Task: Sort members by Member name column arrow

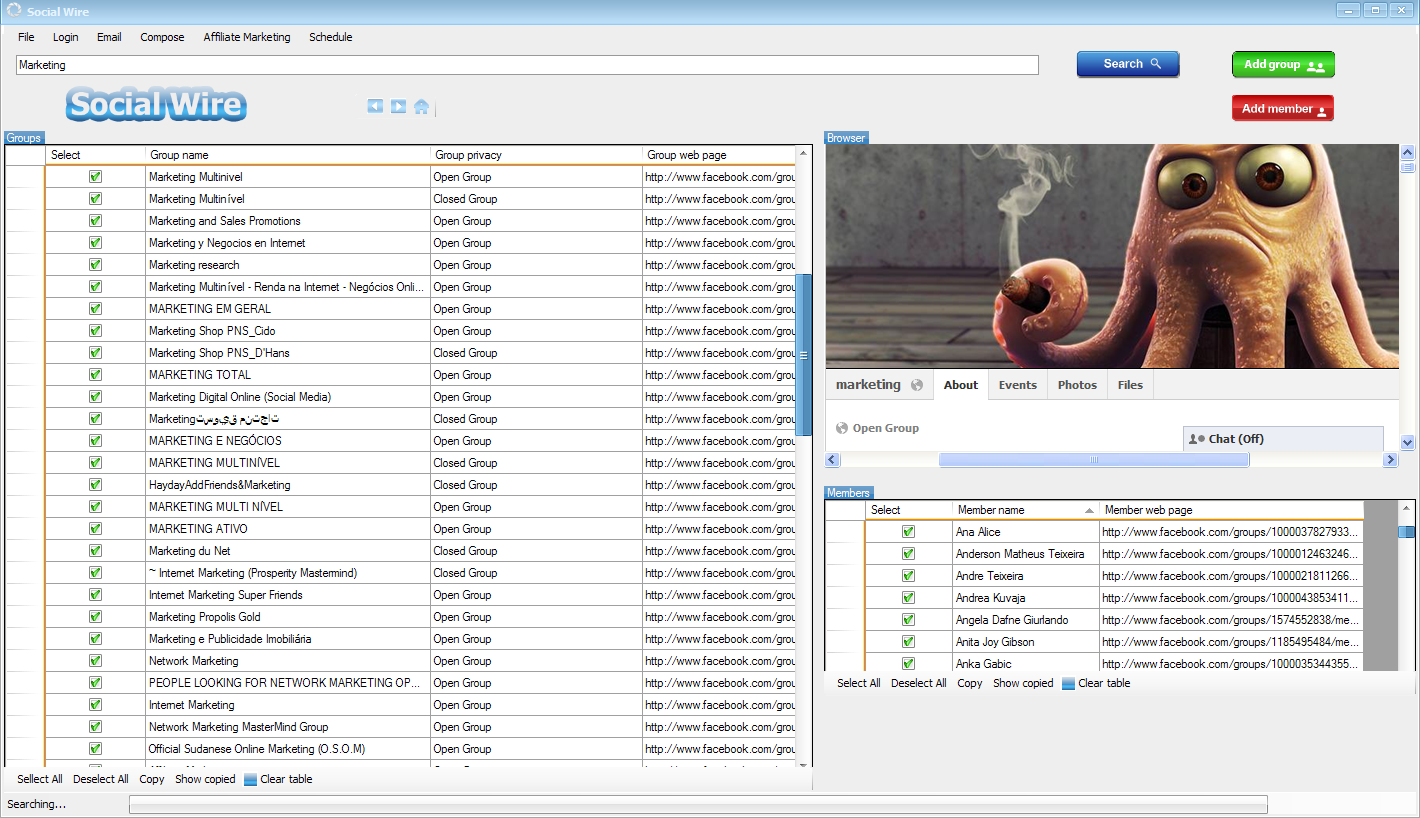Action: (1089, 510)
